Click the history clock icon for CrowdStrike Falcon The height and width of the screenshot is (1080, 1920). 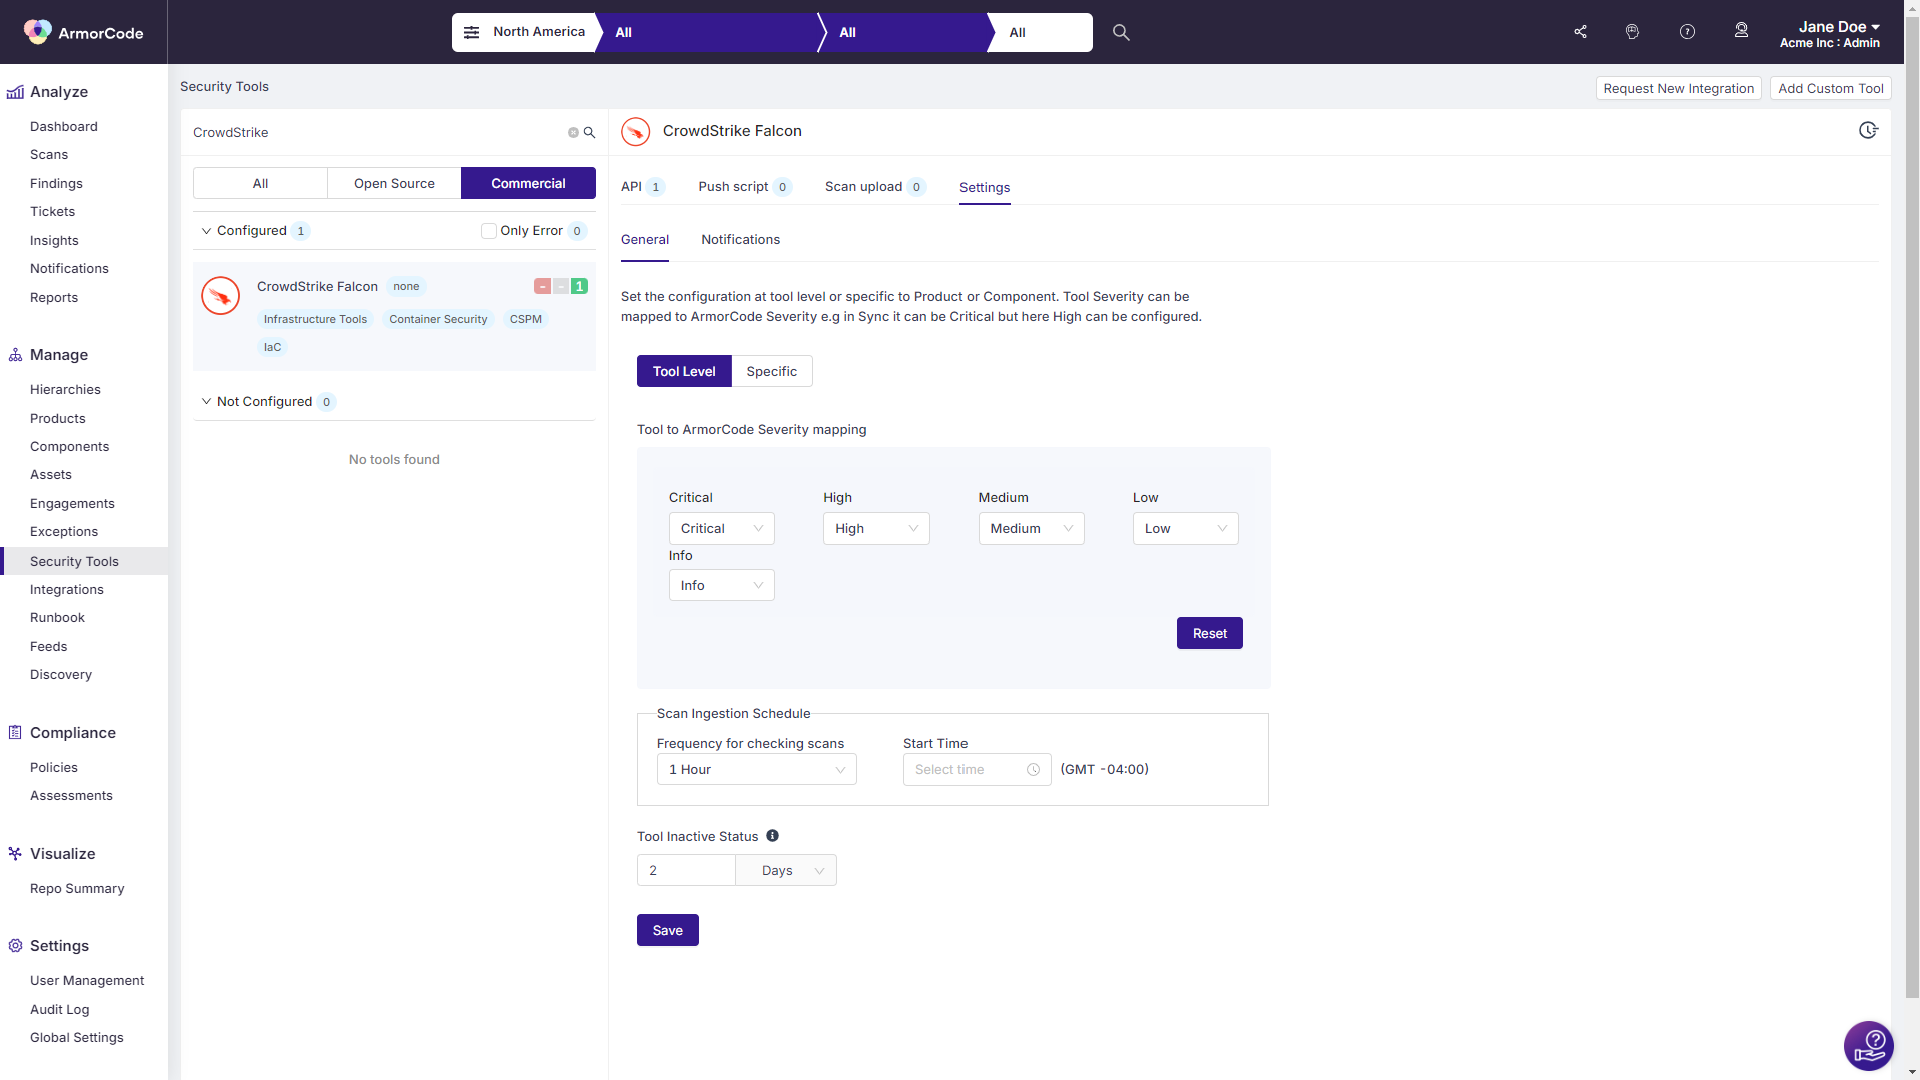point(1868,131)
